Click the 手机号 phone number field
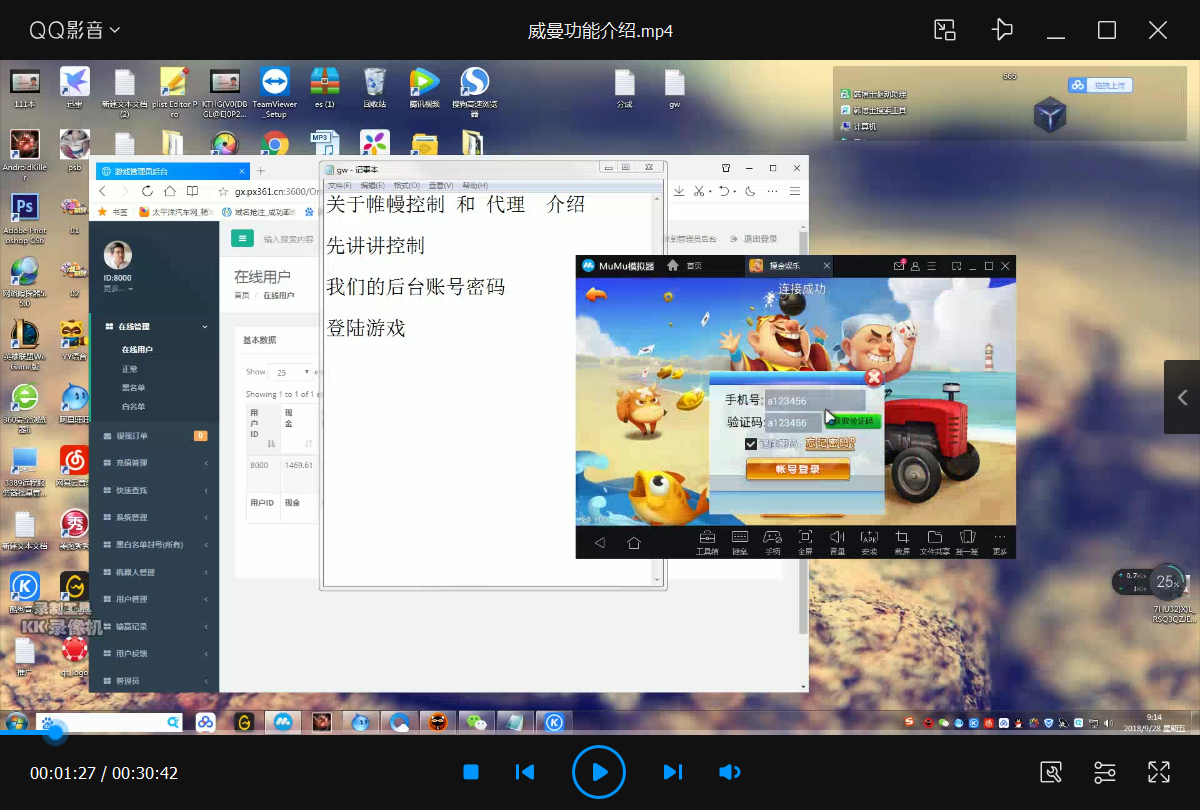Image resolution: width=1200 pixels, height=810 pixels. (815, 400)
